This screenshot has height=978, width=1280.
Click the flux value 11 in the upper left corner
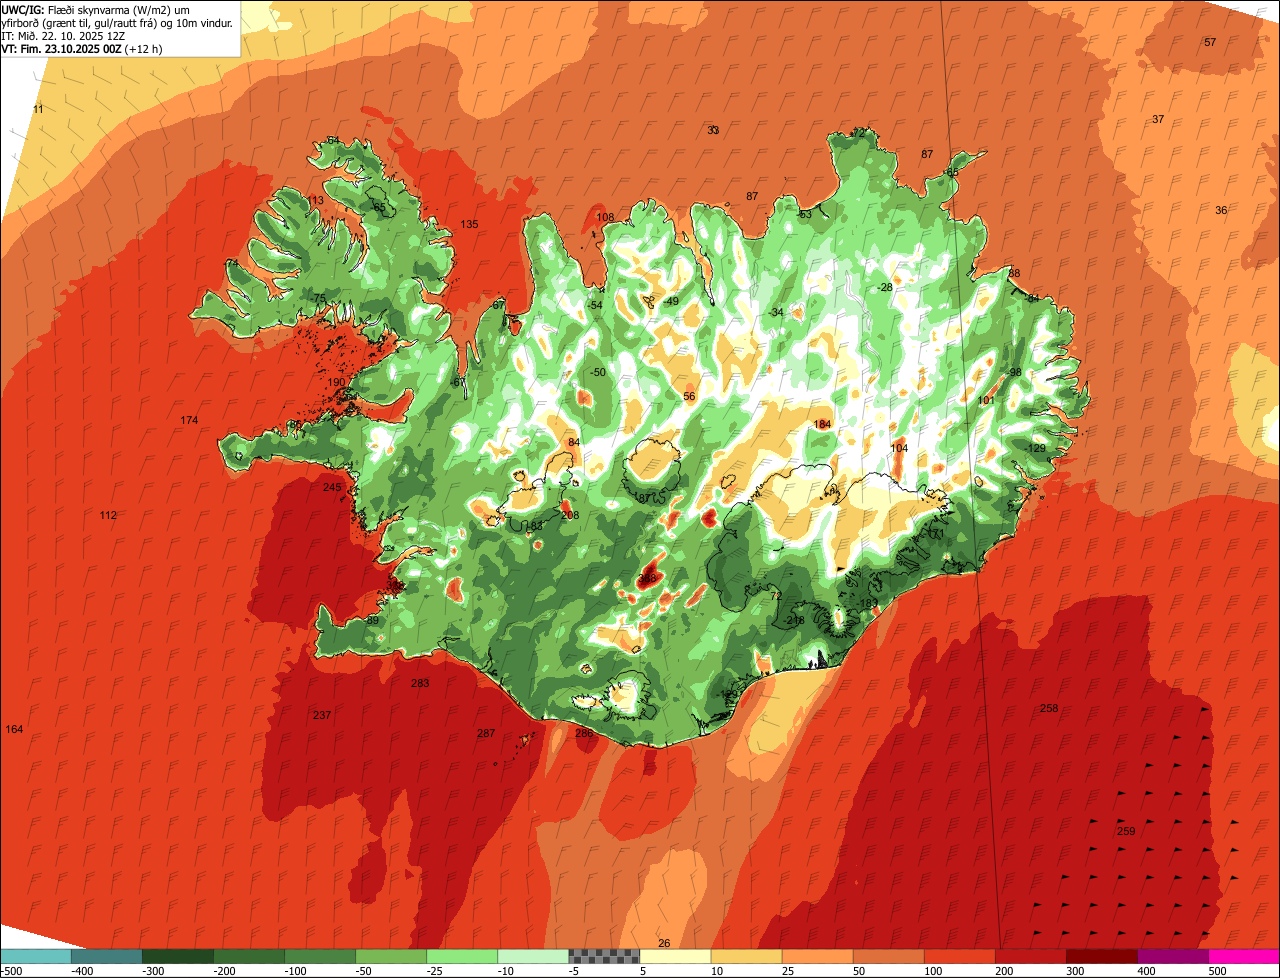38,109
